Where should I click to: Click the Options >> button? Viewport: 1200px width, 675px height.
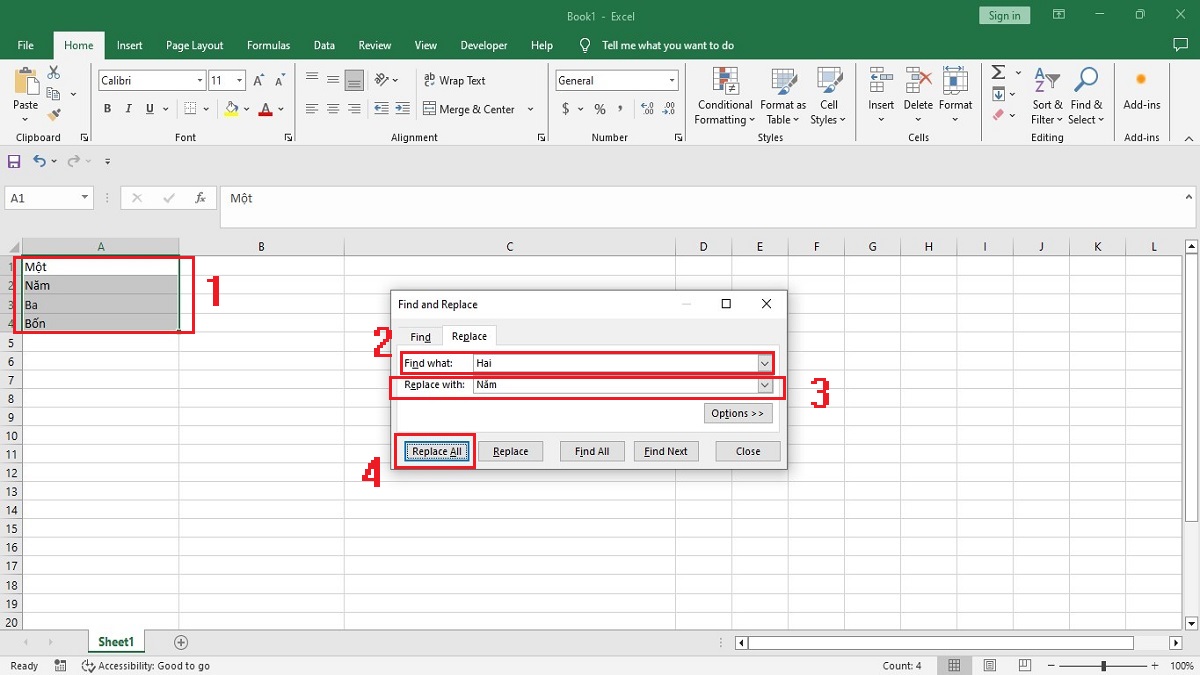(x=738, y=413)
